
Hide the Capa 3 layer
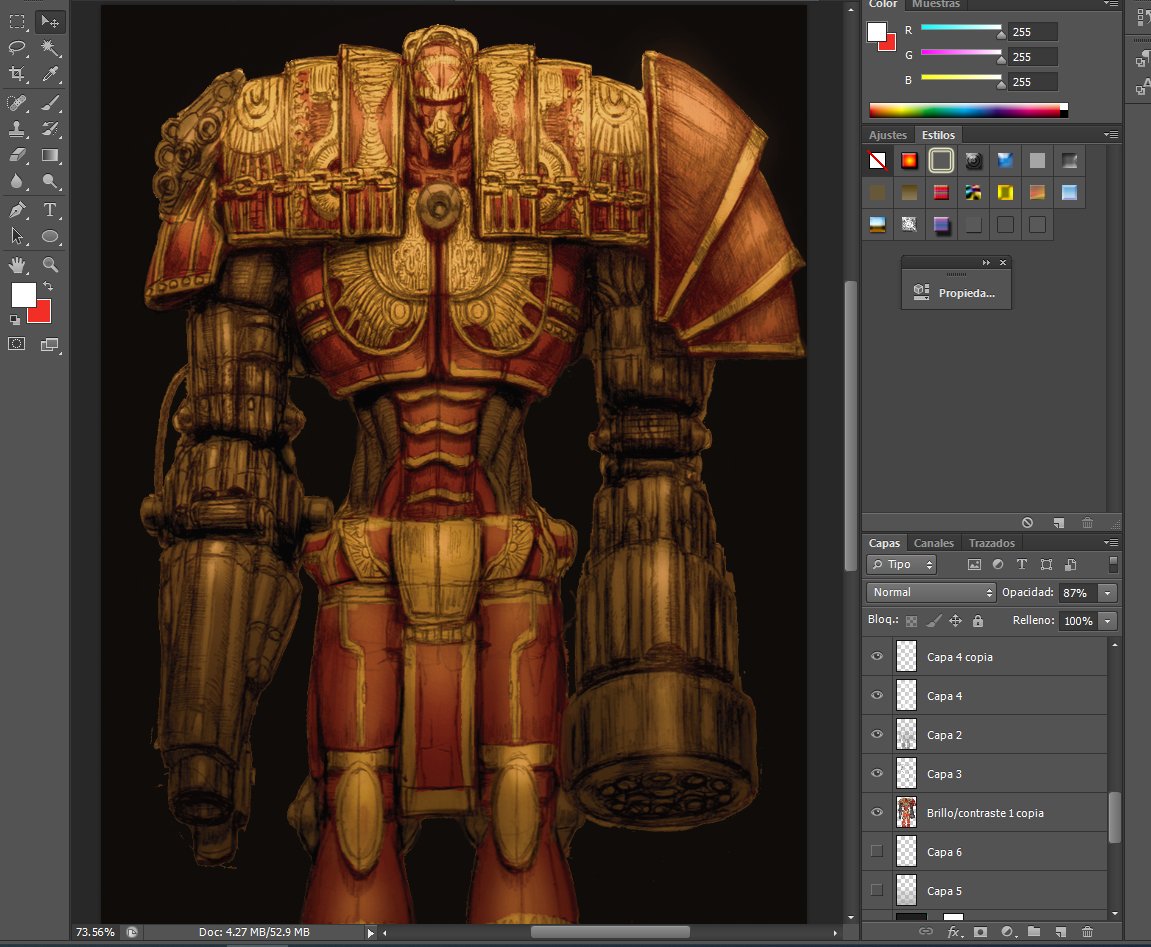click(x=876, y=773)
